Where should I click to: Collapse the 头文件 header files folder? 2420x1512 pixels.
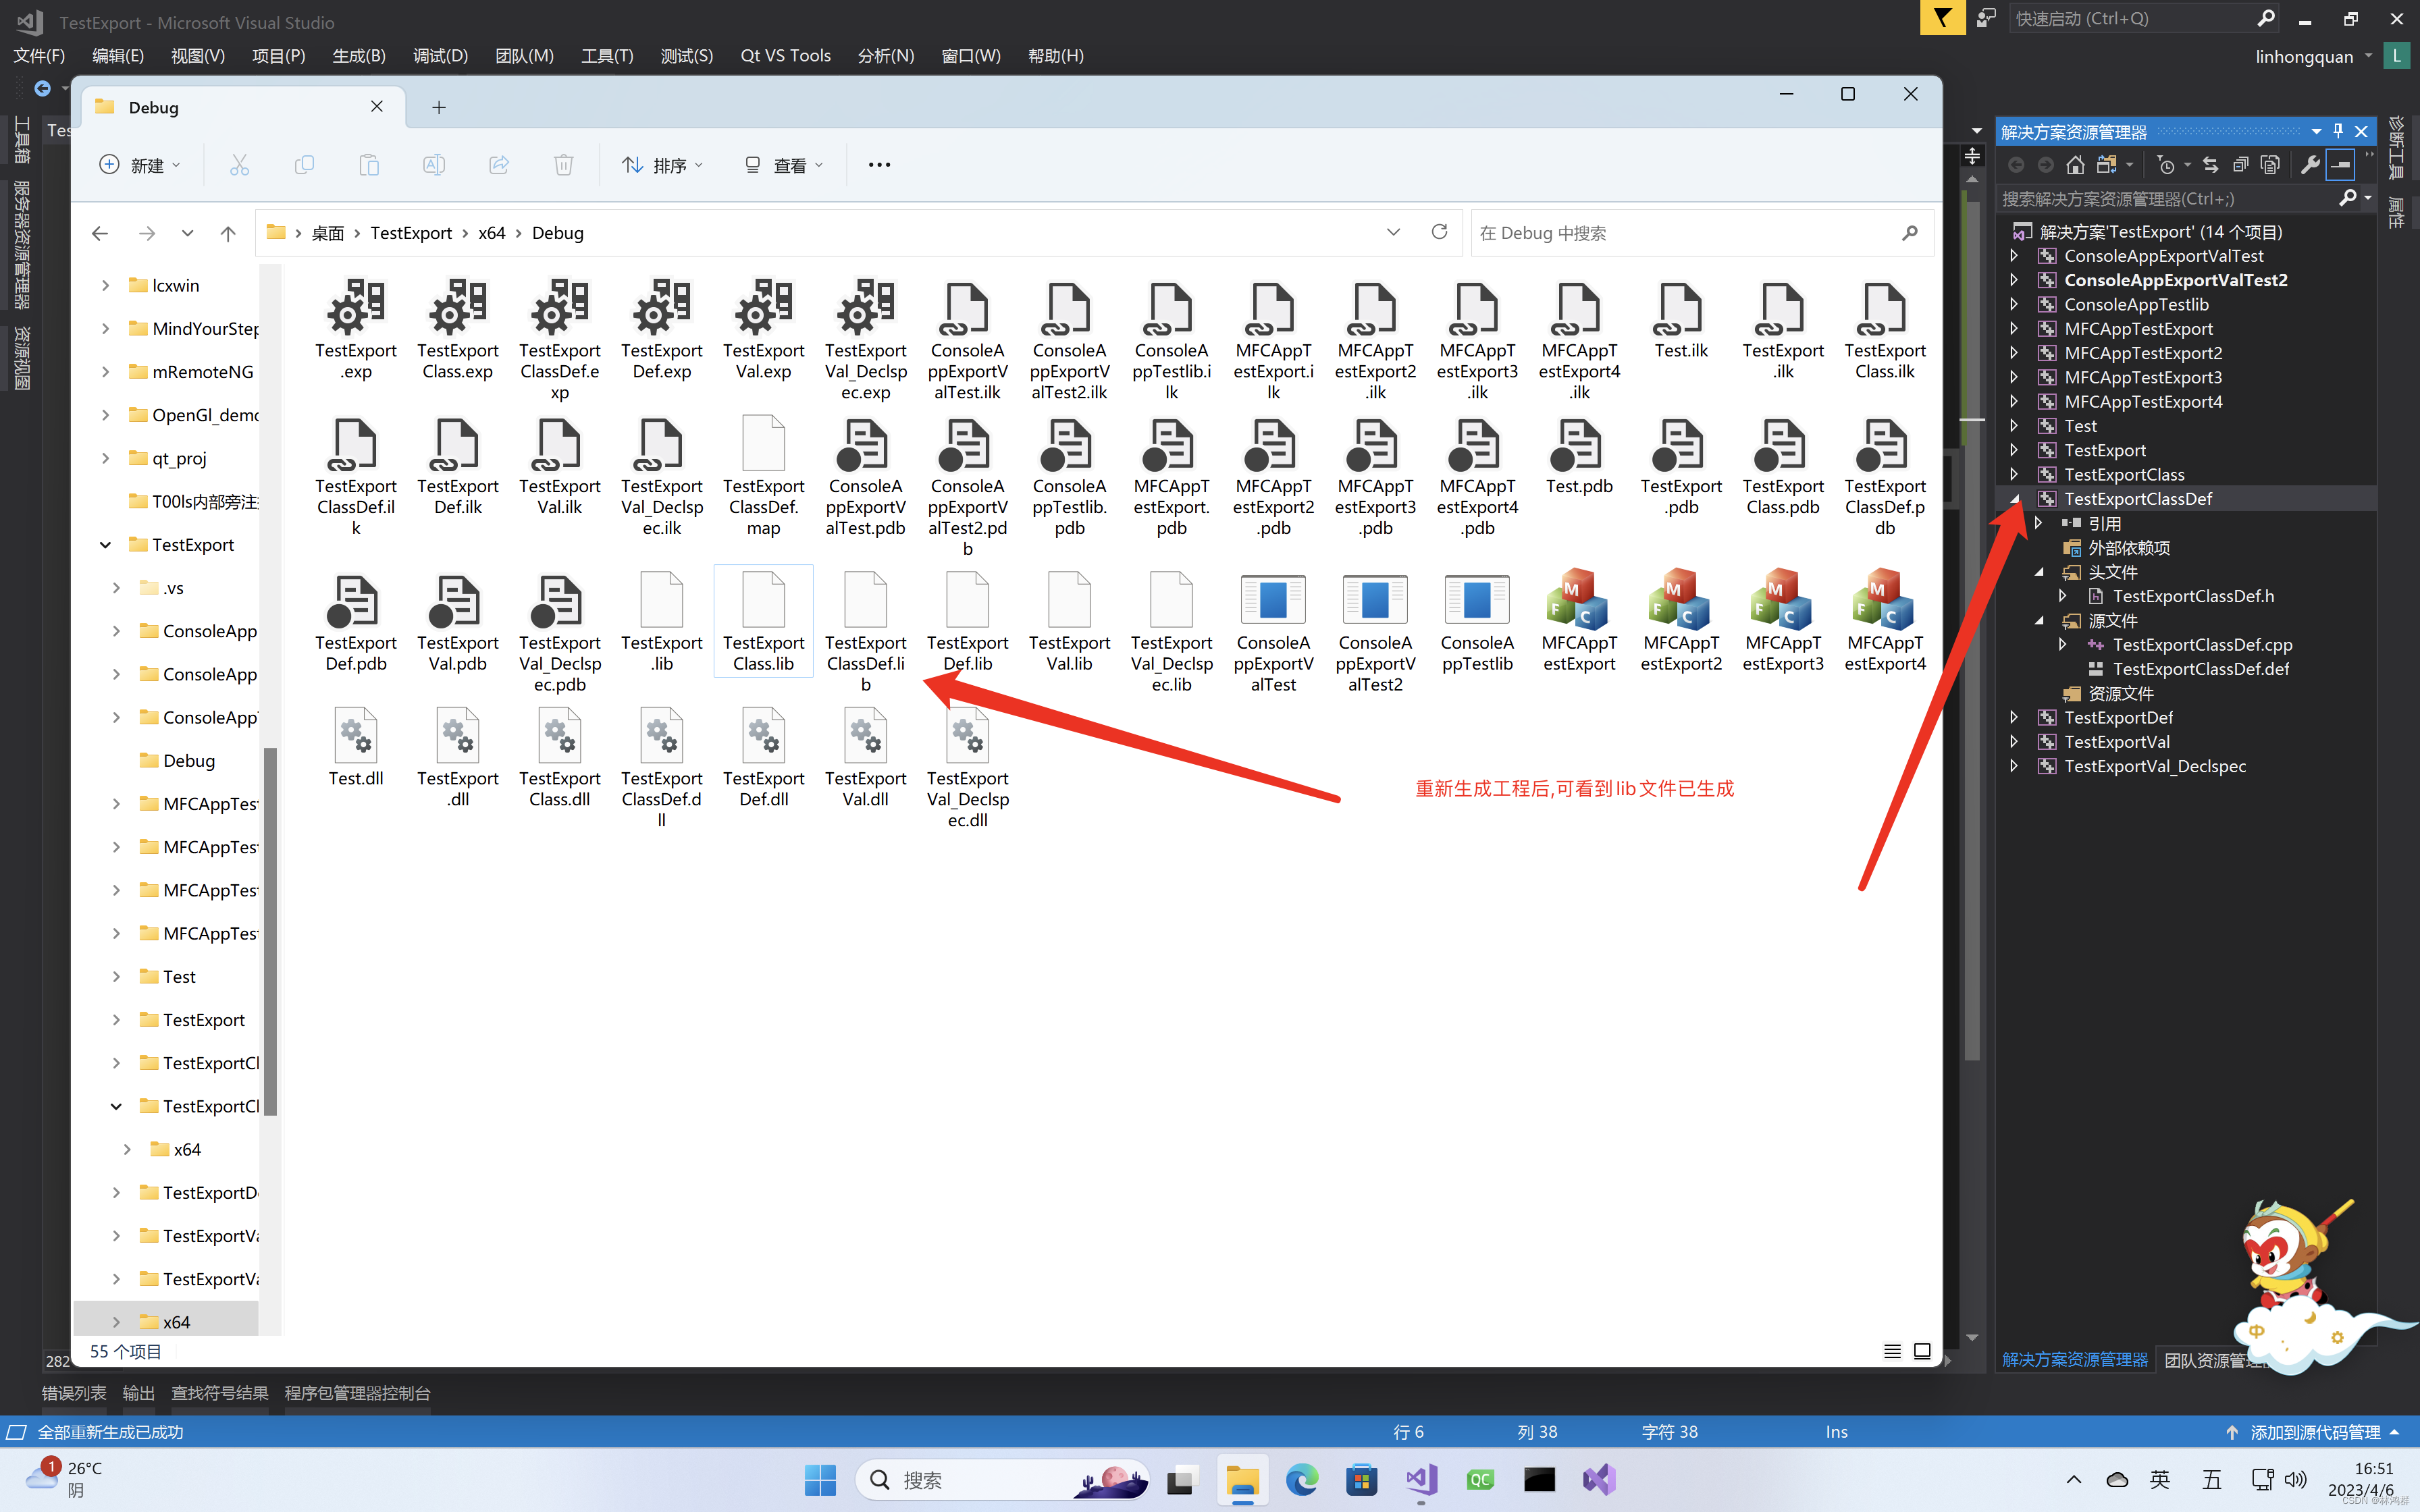[2039, 572]
